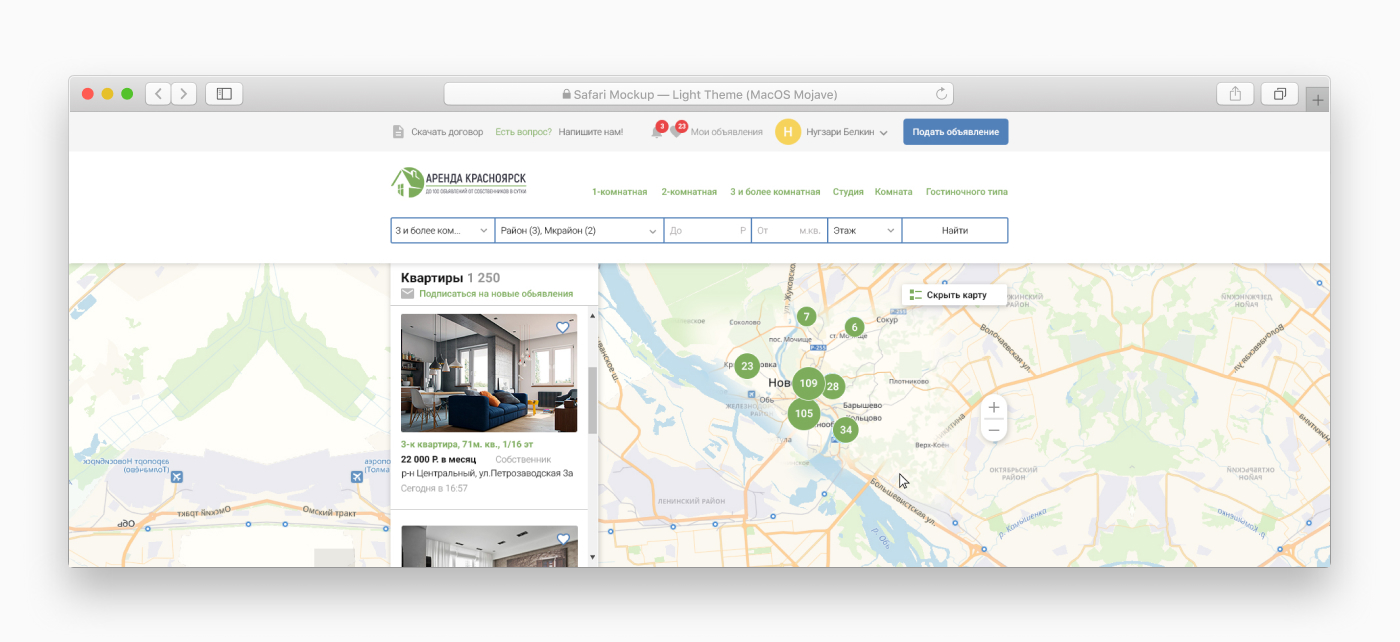Click map cluster marker 6

click(x=854, y=327)
